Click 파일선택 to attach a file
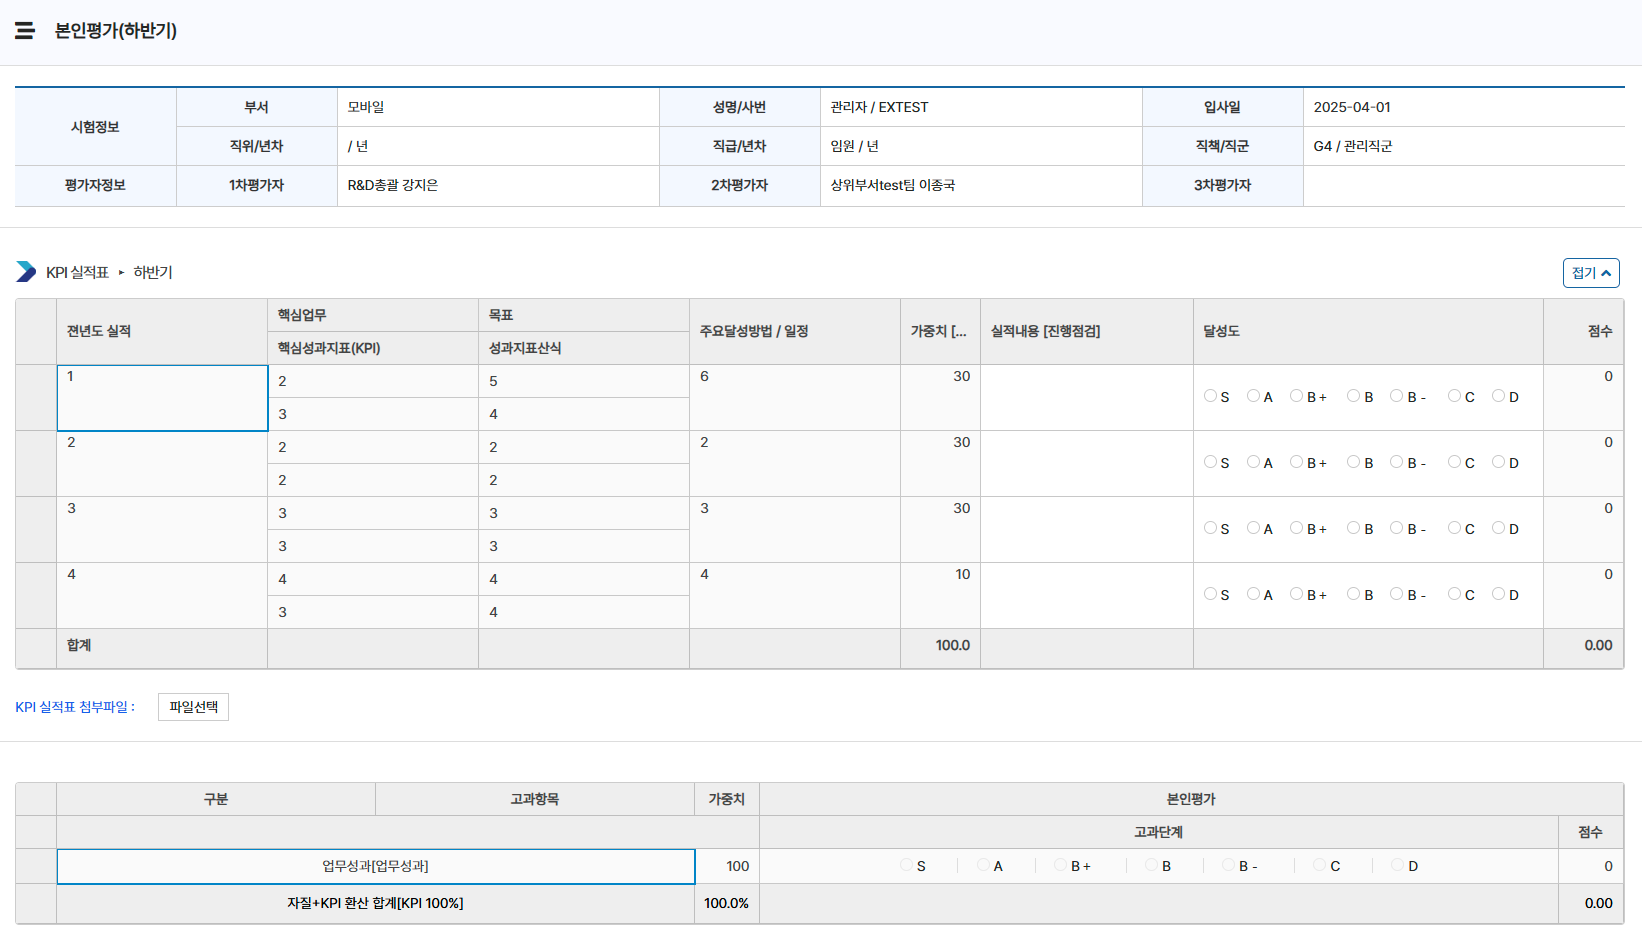 point(193,707)
